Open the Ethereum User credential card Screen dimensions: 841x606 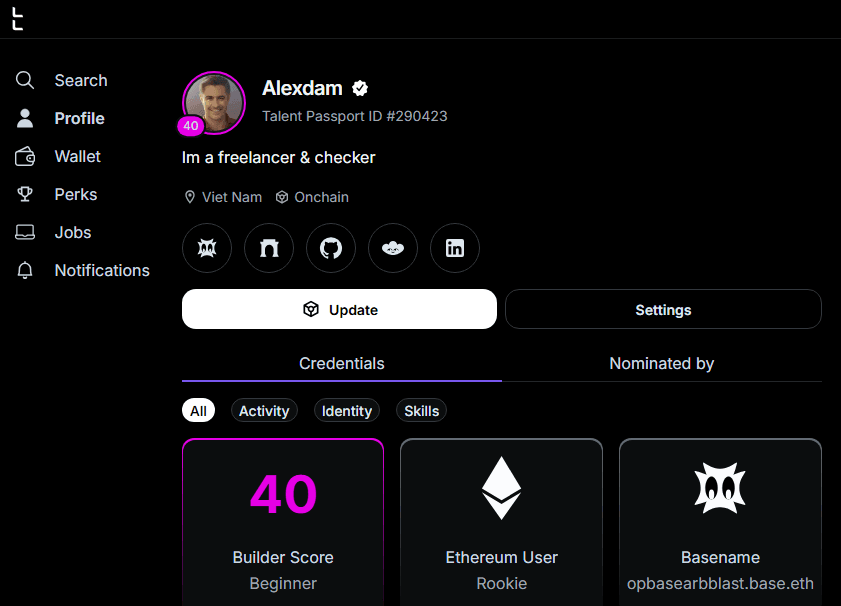(501, 520)
